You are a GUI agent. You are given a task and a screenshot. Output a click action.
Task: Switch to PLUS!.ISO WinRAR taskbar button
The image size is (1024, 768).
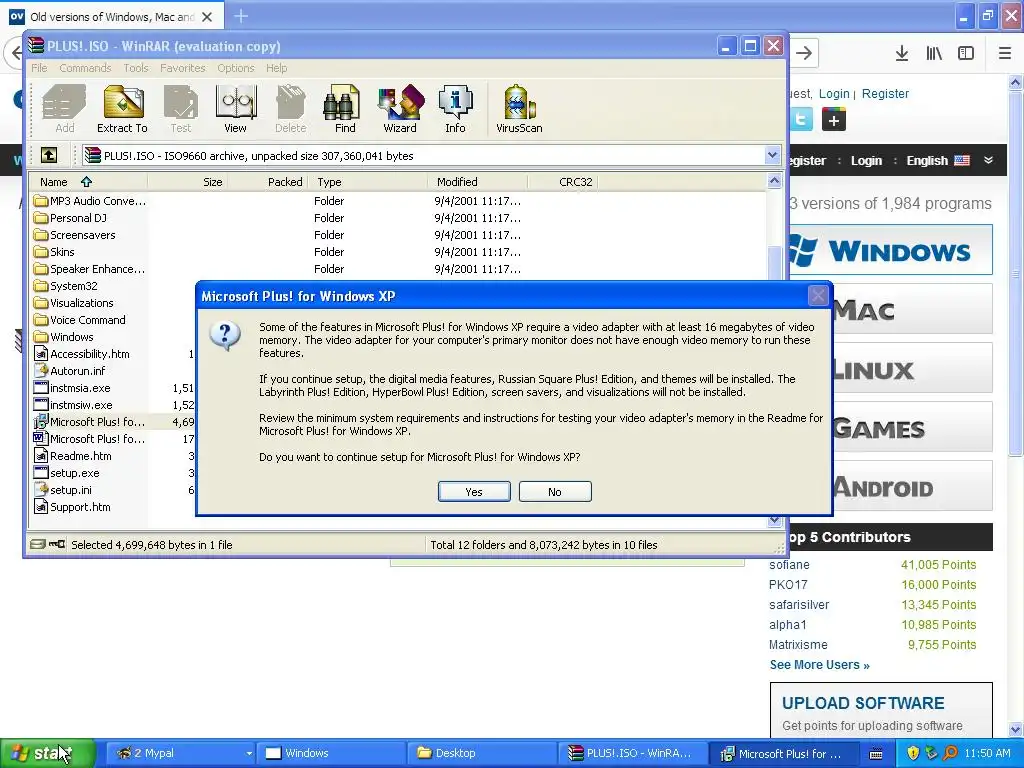(x=632, y=753)
